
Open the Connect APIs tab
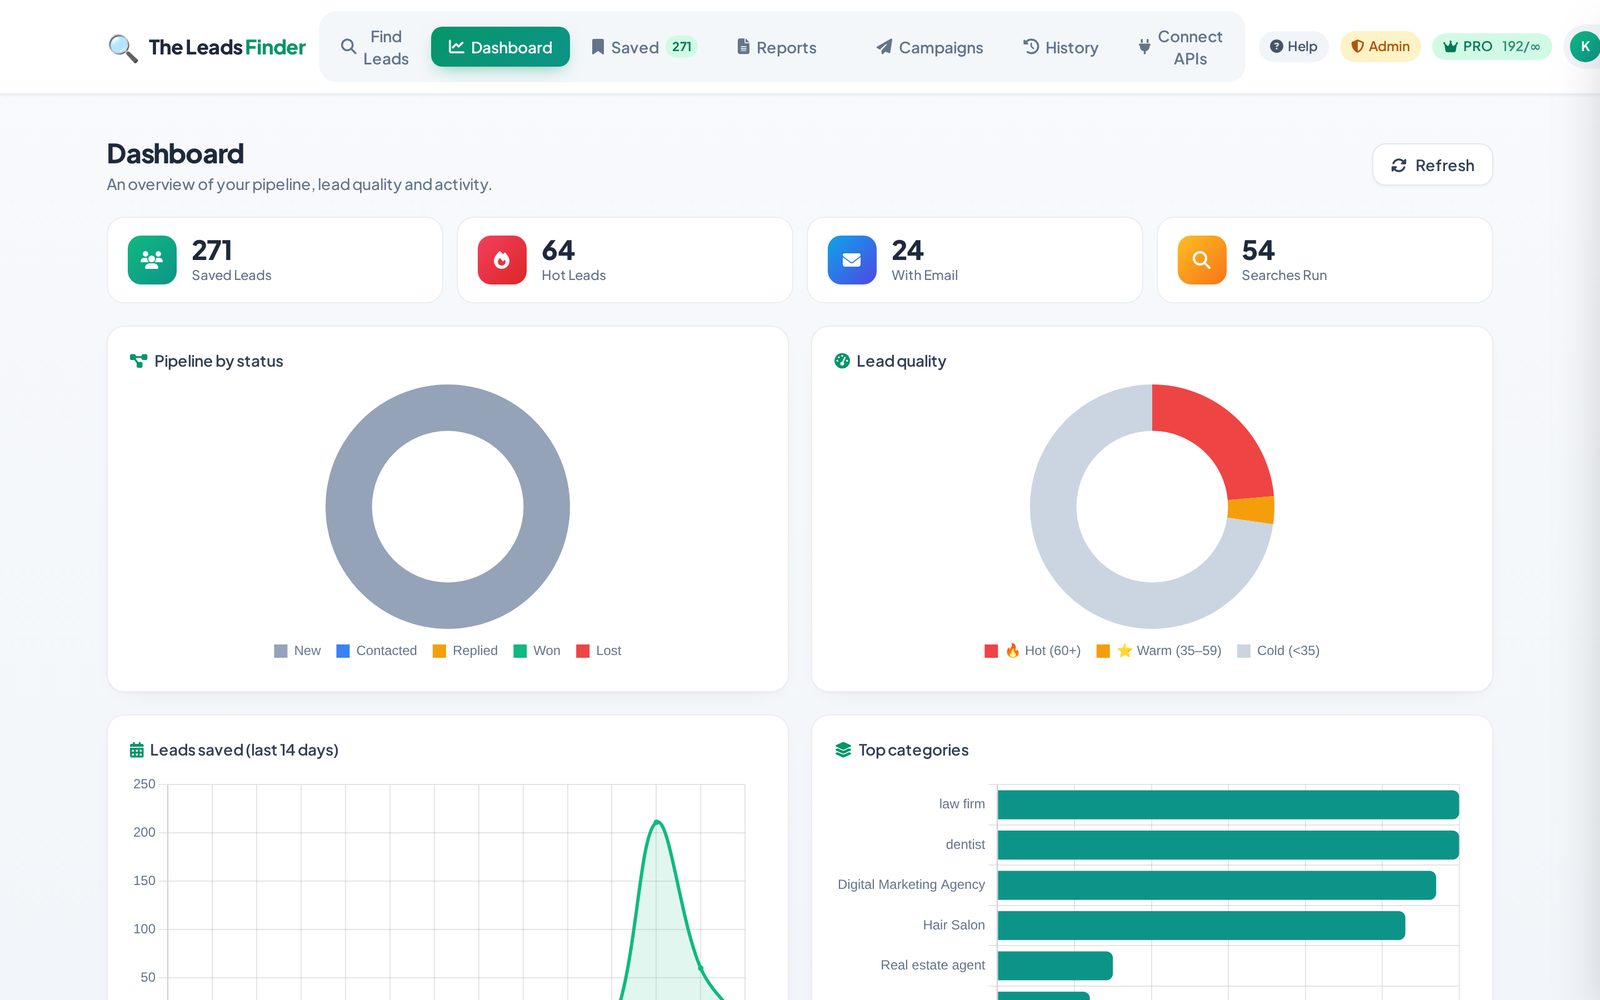click(1180, 47)
